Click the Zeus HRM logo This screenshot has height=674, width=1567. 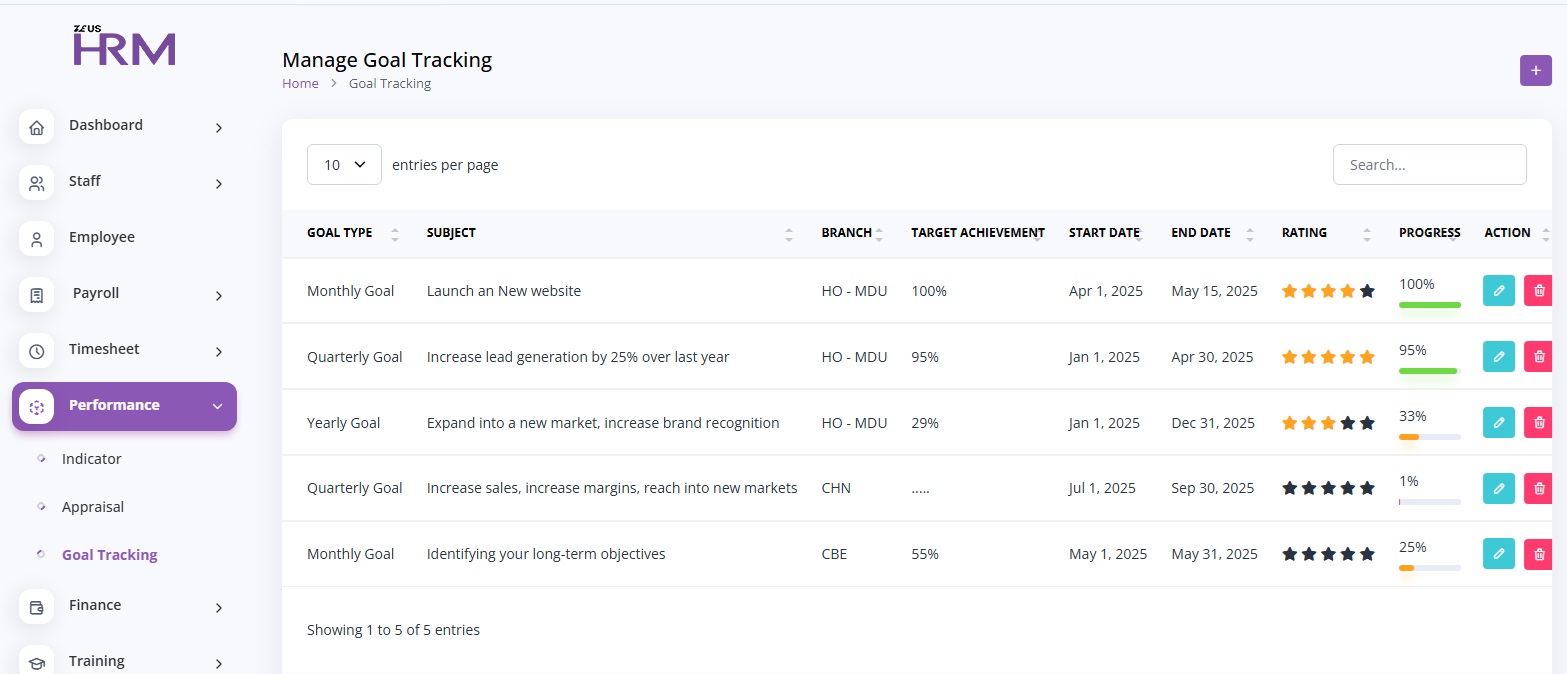[124, 46]
